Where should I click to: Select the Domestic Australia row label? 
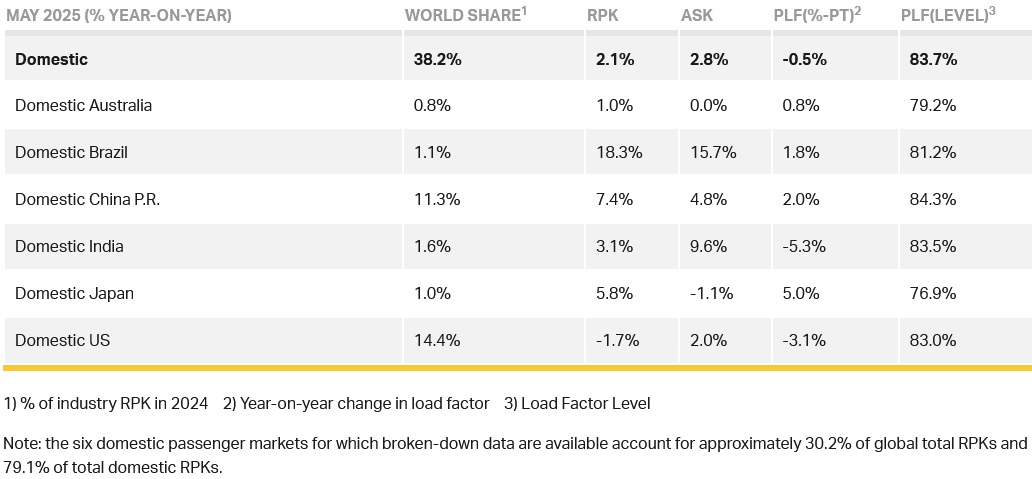point(84,105)
